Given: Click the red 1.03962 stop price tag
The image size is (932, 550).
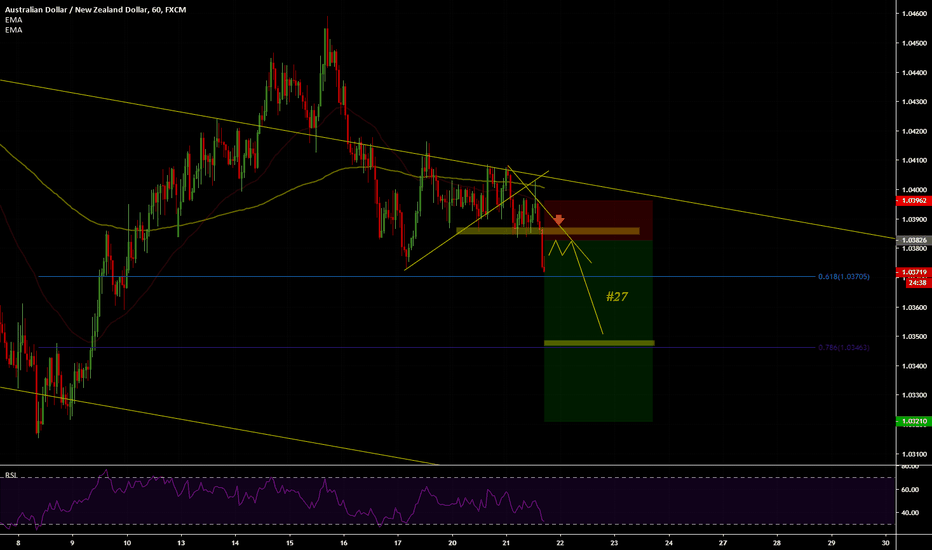Looking at the screenshot, I should 916,201.
